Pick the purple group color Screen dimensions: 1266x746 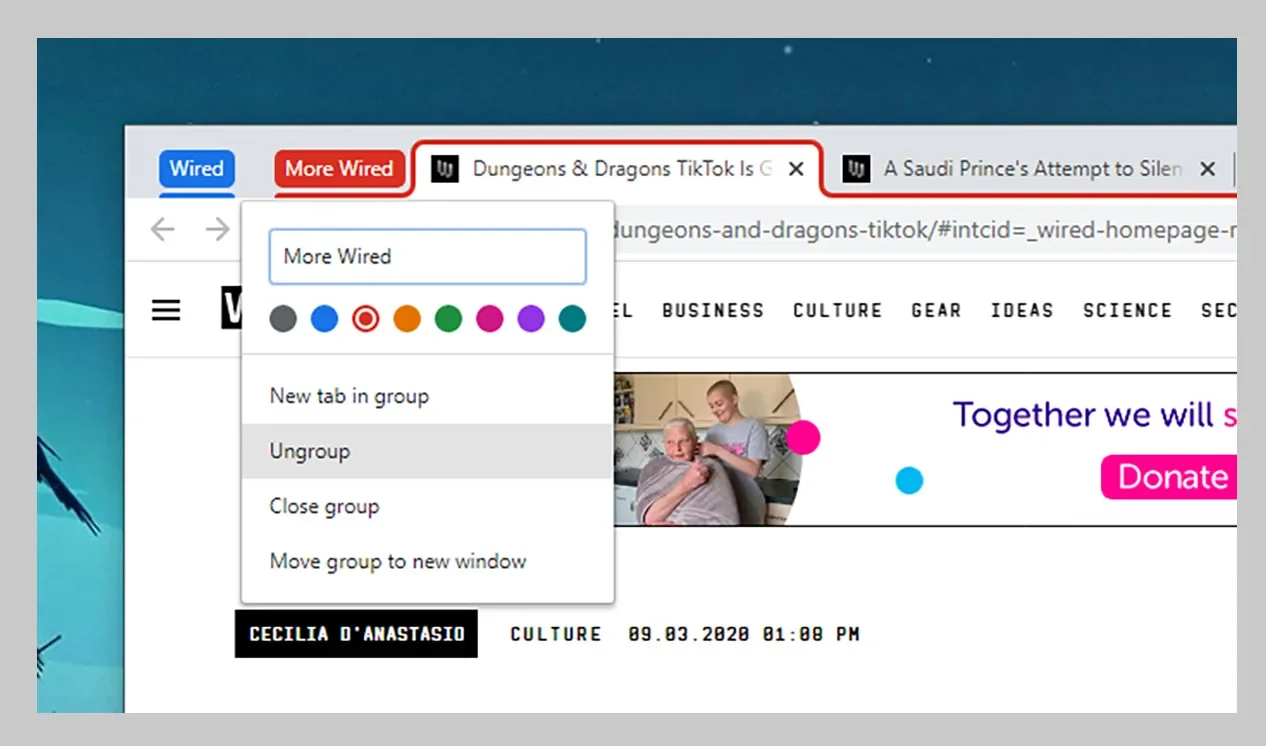coord(531,319)
